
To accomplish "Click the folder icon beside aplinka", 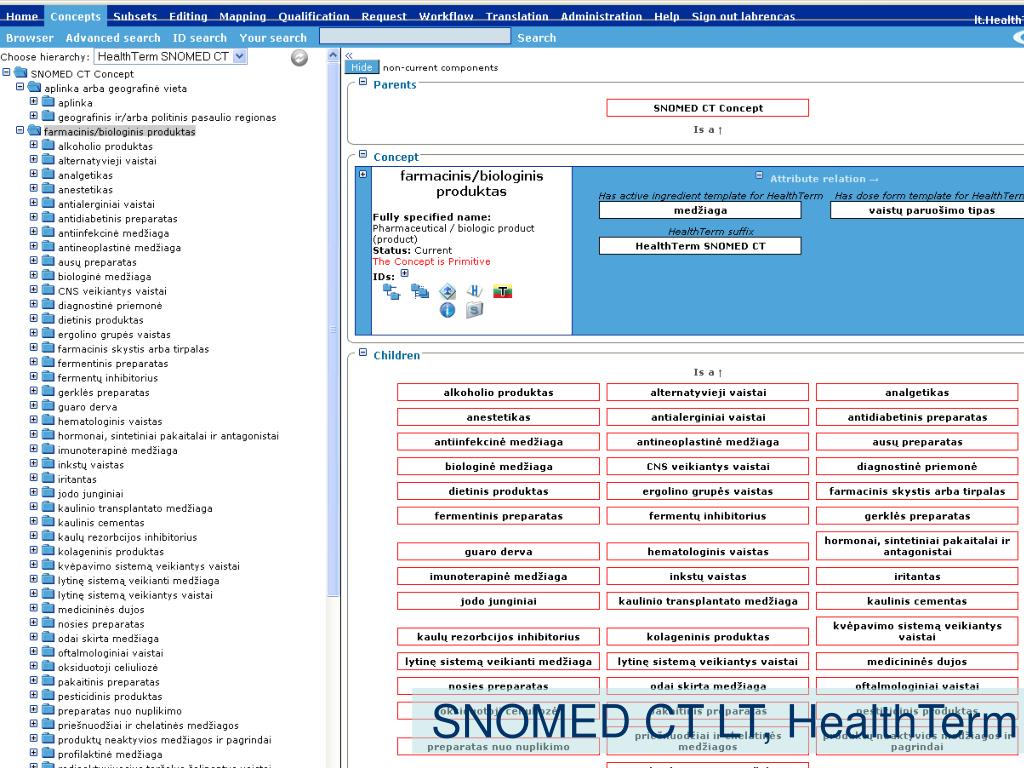I will 48,102.
